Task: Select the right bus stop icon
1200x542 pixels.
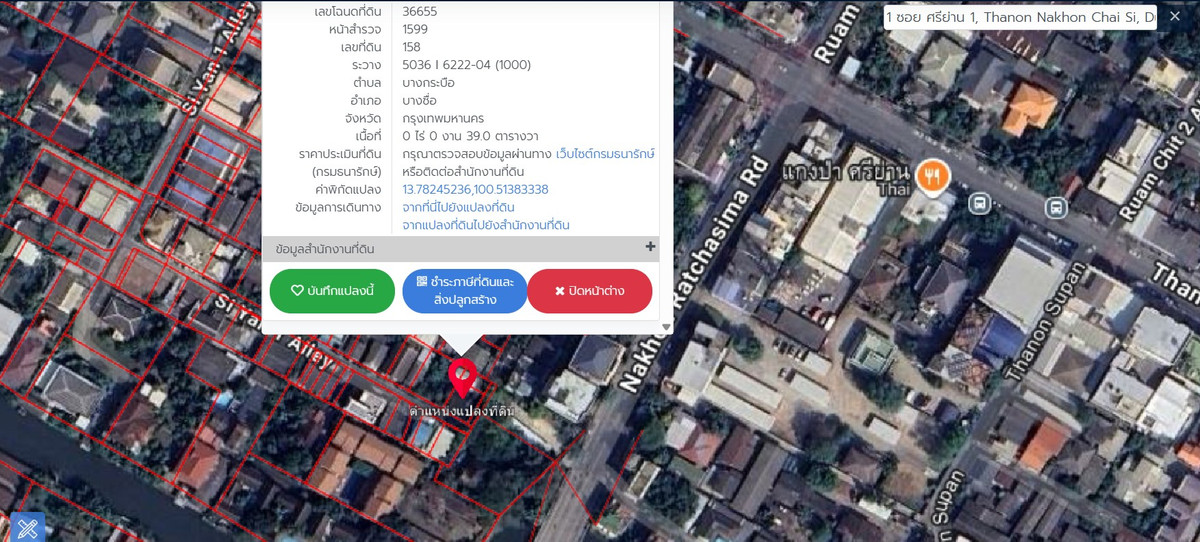Action: point(1054,208)
